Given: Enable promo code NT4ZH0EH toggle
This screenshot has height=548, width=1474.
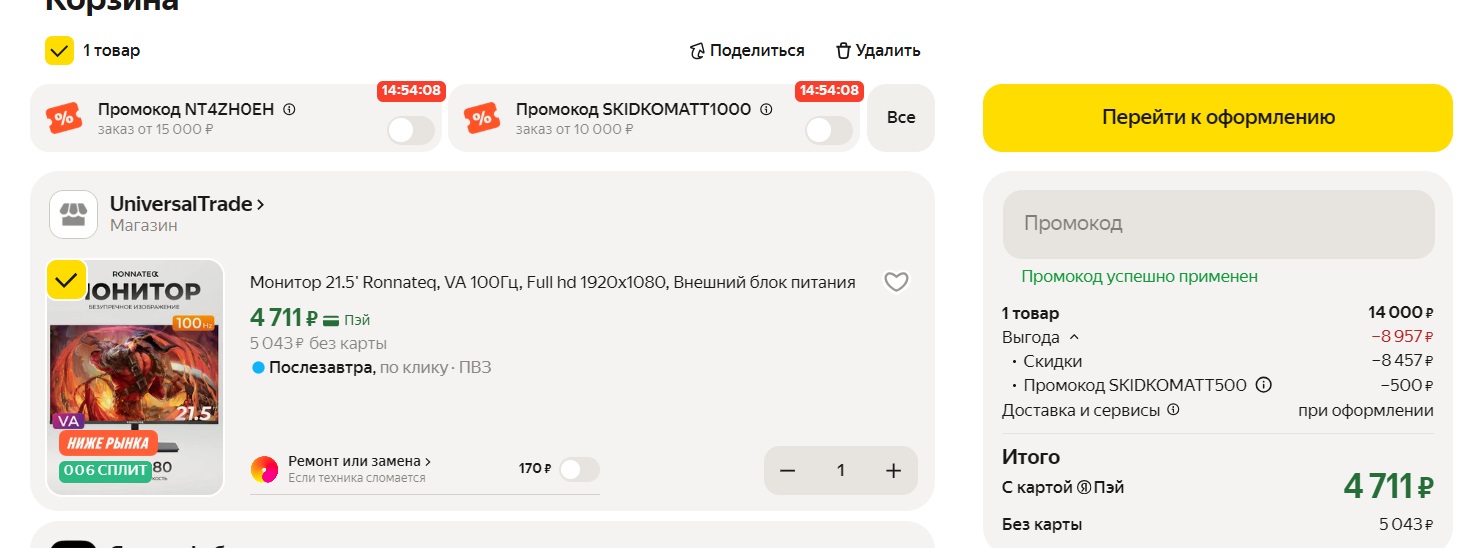Looking at the screenshot, I should point(410,130).
